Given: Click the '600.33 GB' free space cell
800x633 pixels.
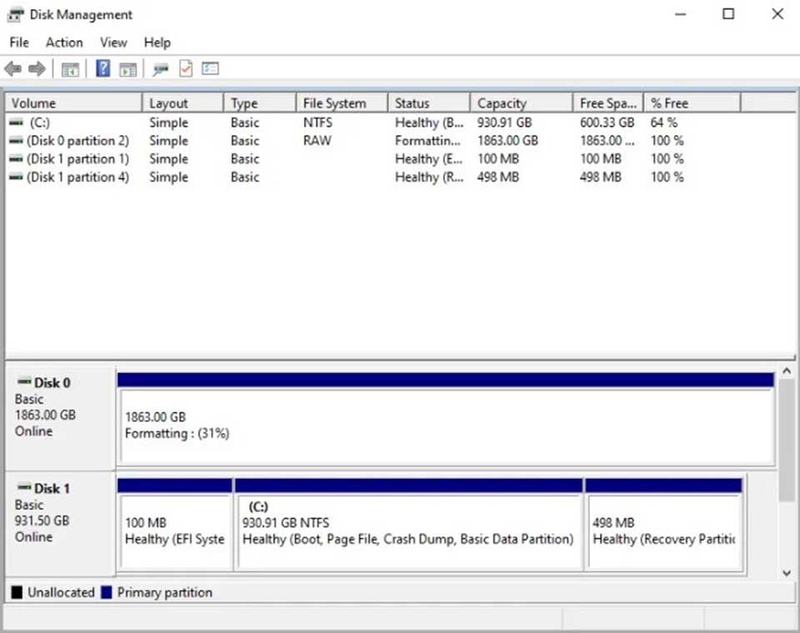Looking at the screenshot, I should (x=607, y=122).
